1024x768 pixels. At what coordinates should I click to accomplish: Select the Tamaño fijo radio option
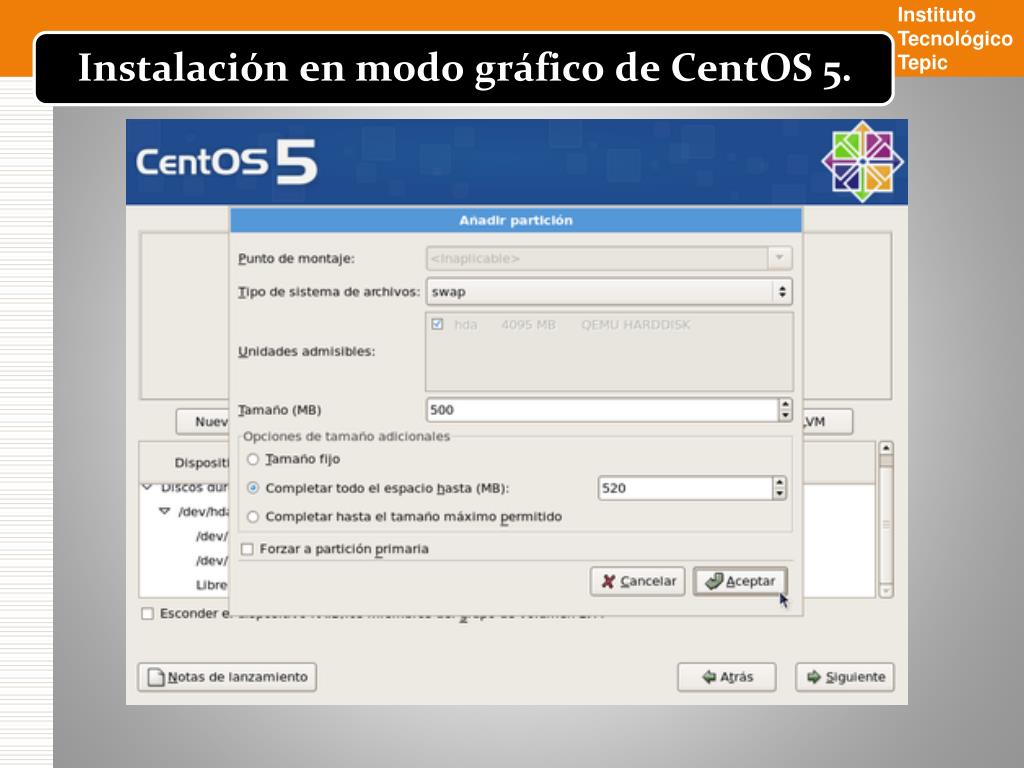(253, 459)
